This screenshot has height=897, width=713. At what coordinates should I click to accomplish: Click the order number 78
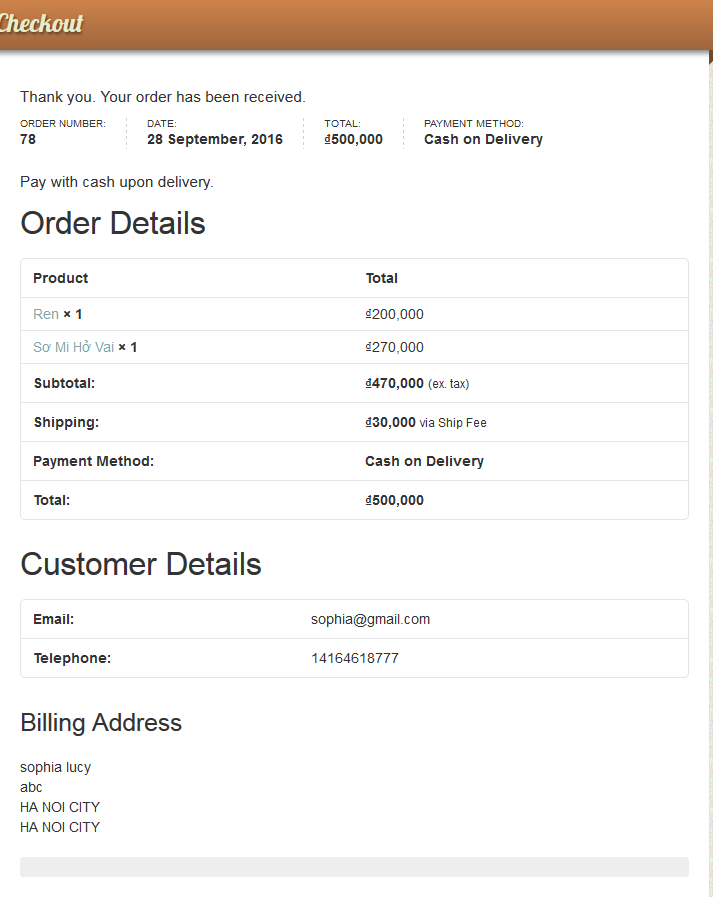click(x=28, y=139)
